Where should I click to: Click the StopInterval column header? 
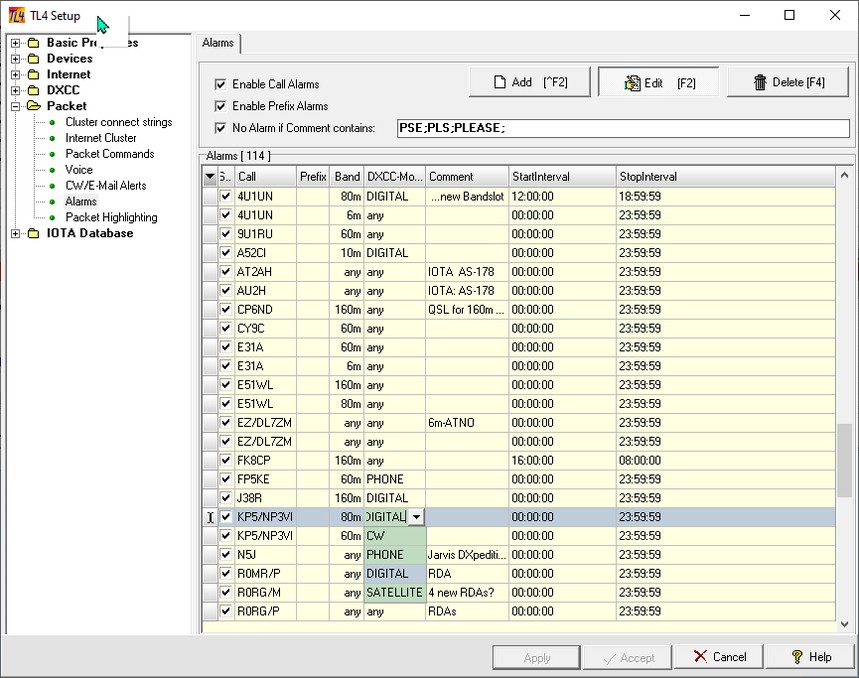coord(726,176)
